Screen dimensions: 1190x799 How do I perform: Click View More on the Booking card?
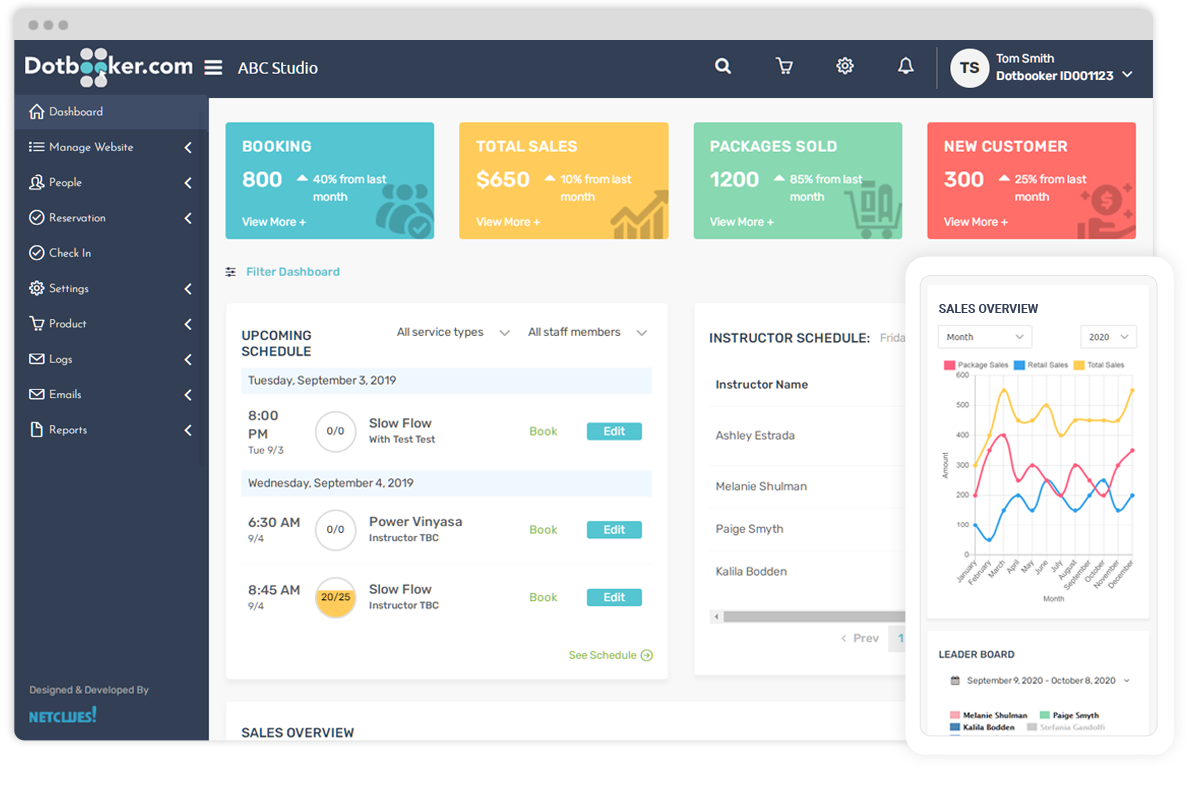[273, 221]
